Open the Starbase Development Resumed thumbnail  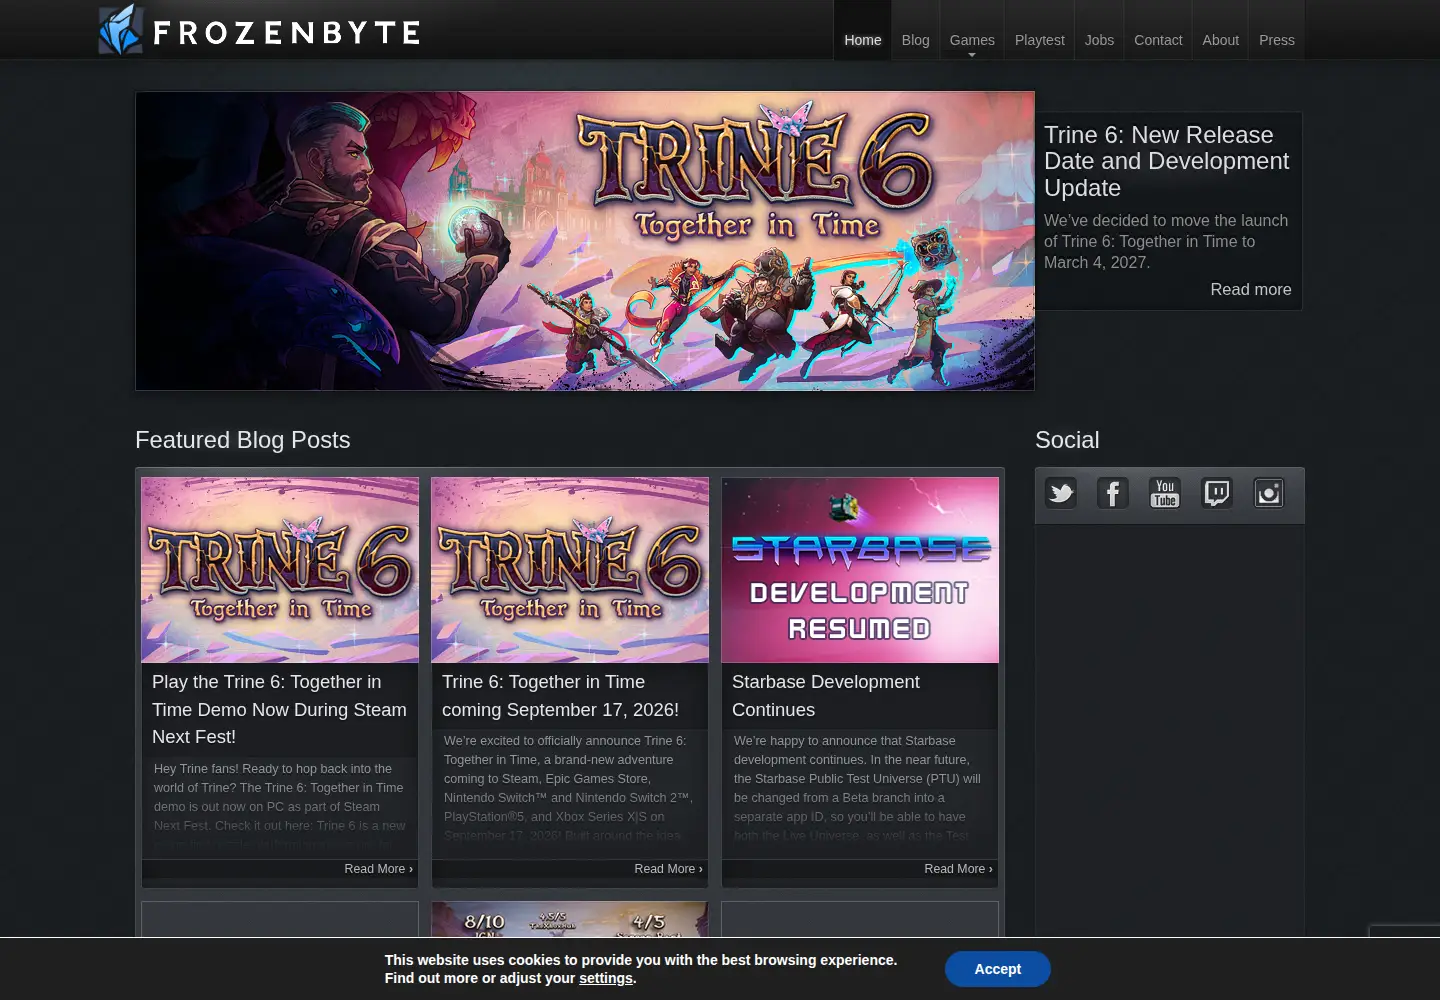coord(860,570)
